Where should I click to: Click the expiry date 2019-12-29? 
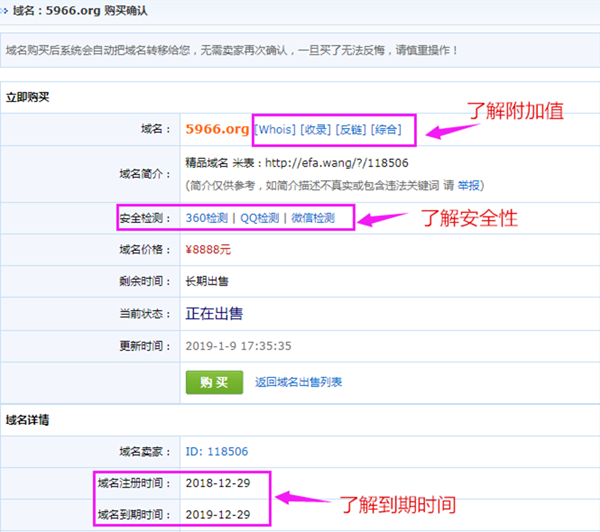217,514
